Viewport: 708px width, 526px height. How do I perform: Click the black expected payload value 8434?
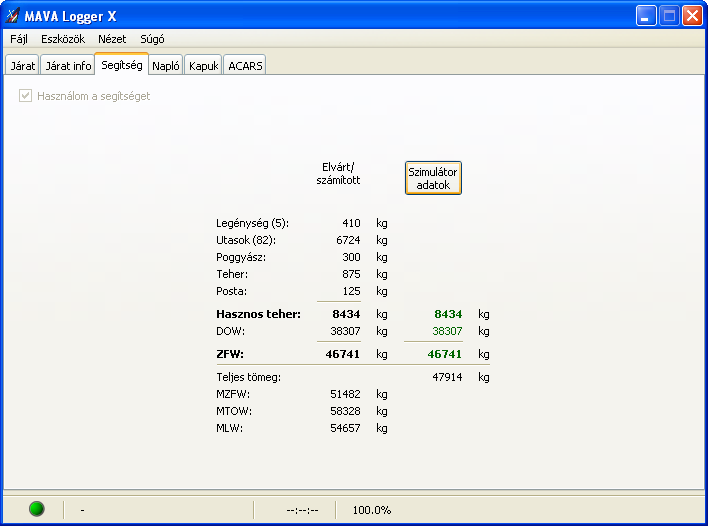346,314
